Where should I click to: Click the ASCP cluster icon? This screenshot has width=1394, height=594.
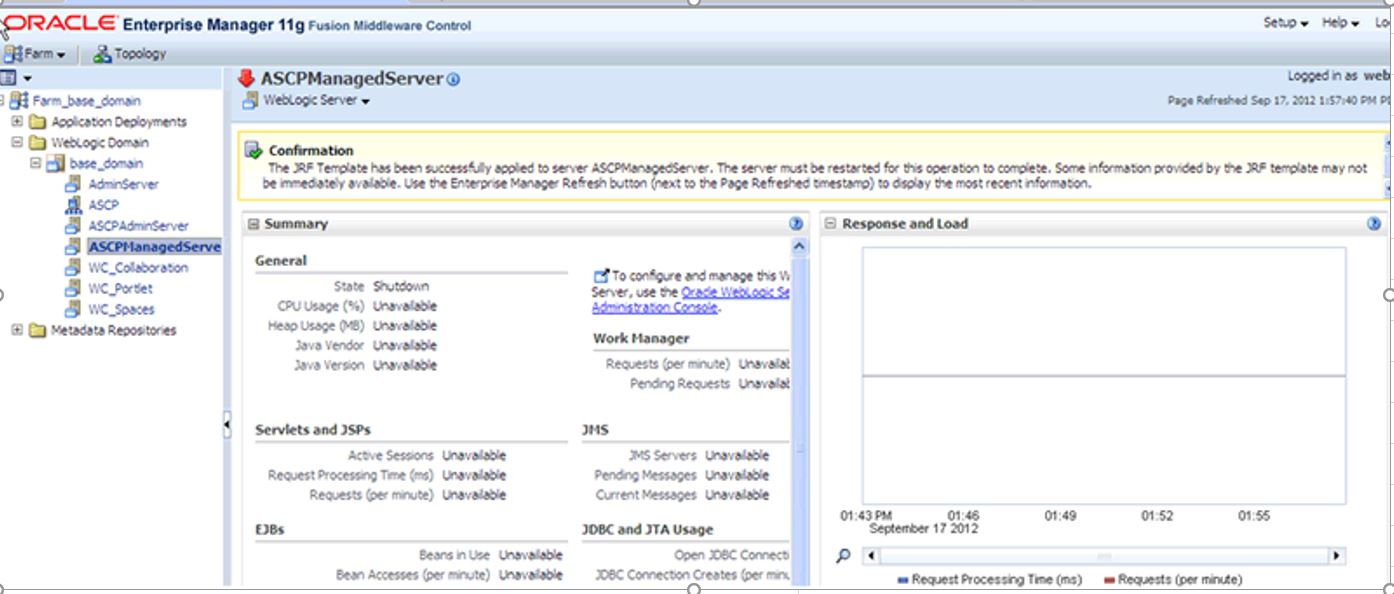[73, 205]
